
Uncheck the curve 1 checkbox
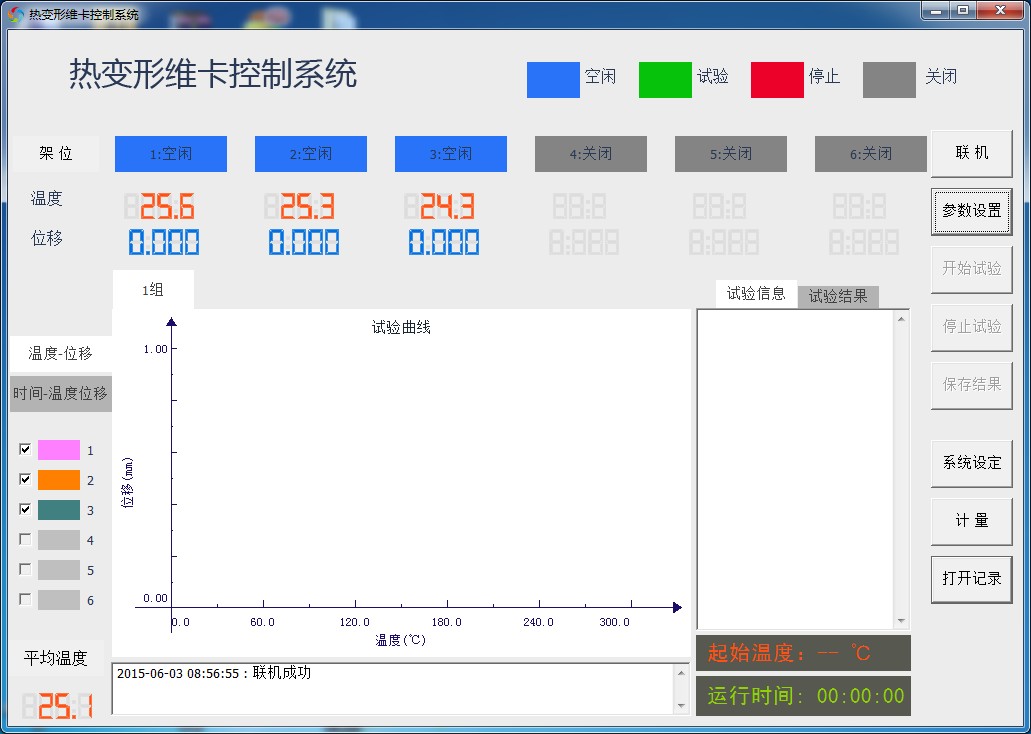[x=25, y=449]
